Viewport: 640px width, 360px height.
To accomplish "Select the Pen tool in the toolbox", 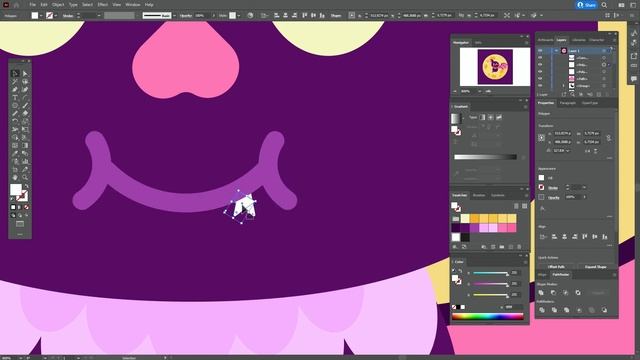I will click(15, 89).
